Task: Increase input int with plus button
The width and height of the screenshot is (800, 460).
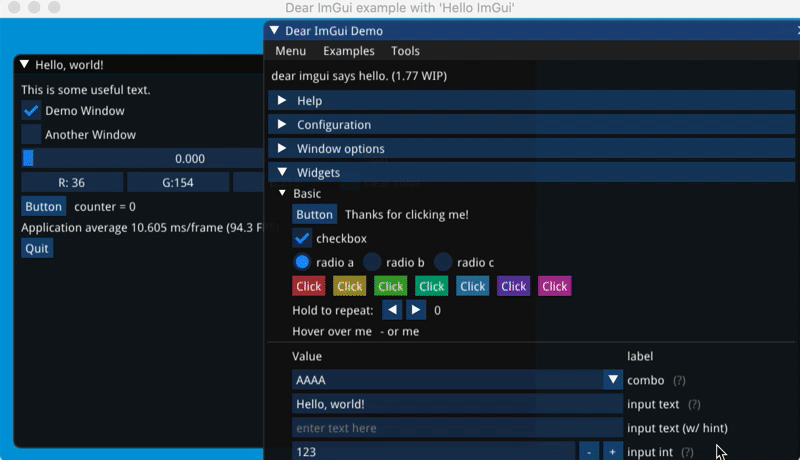Action: point(612,452)
